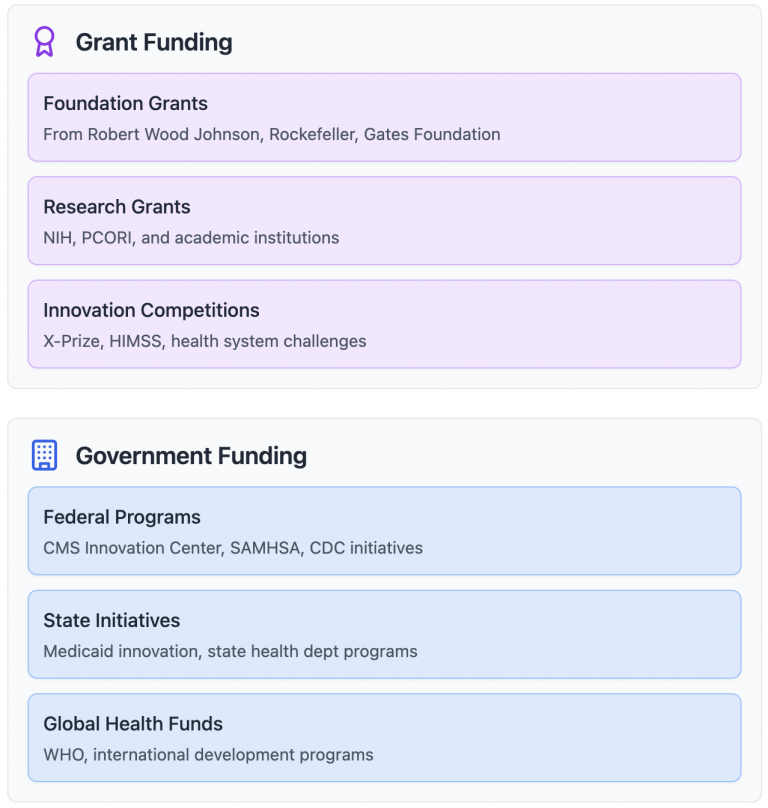Click the WHO international development description
This screenshot has width=768, height=808.
[x=208, y=755]
